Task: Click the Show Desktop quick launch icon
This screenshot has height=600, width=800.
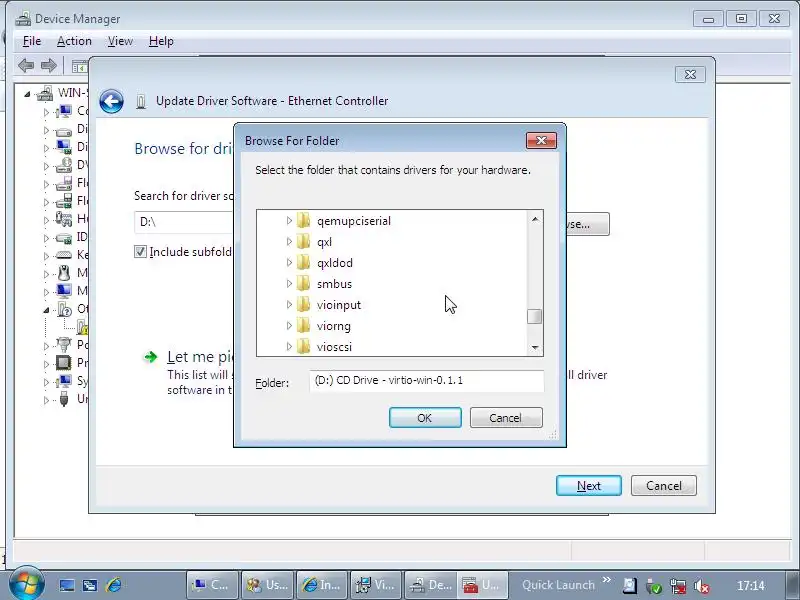Action: [x=67, y=585]
